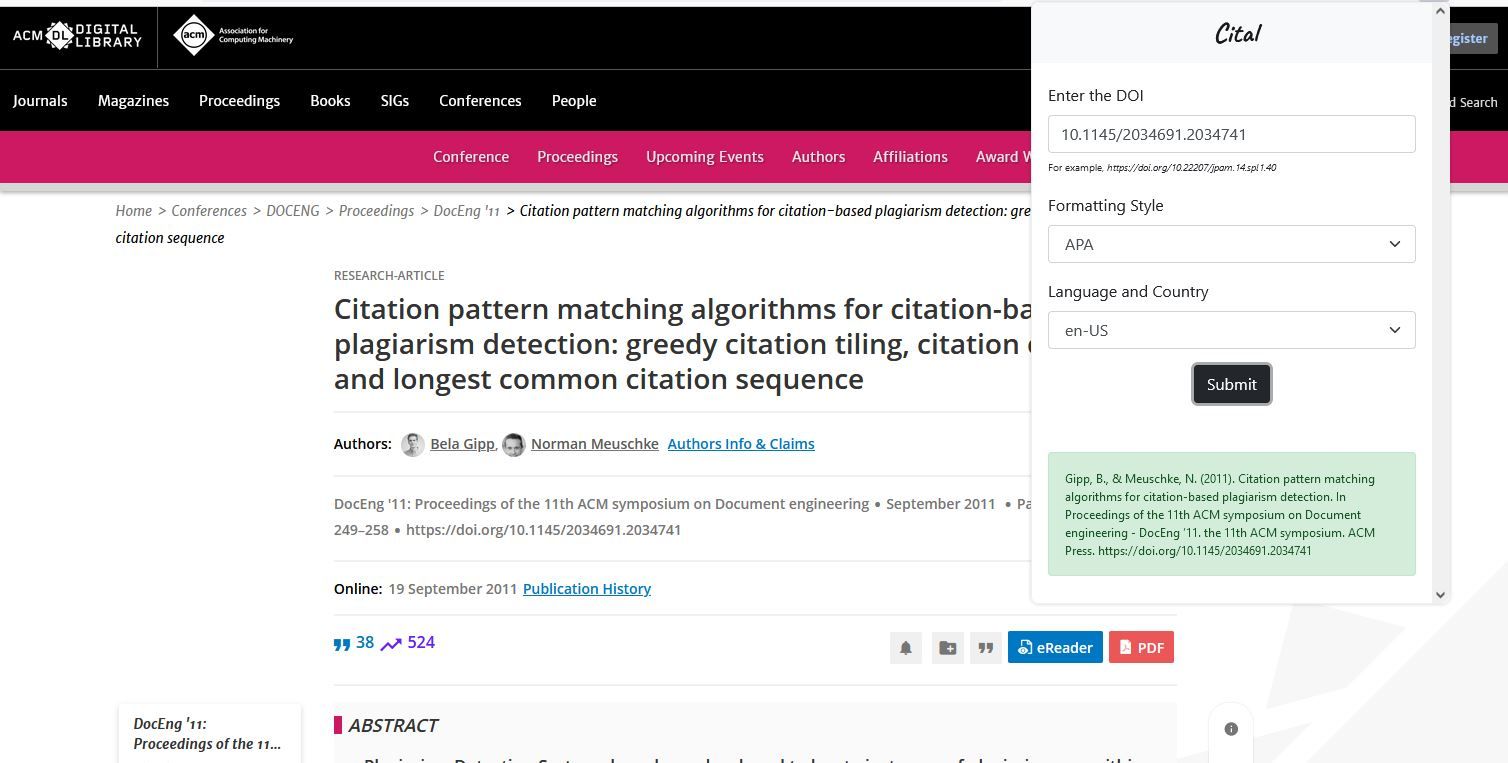
Task: Click DocEng '11 in the breadcrumb
Action: point(466,211)
